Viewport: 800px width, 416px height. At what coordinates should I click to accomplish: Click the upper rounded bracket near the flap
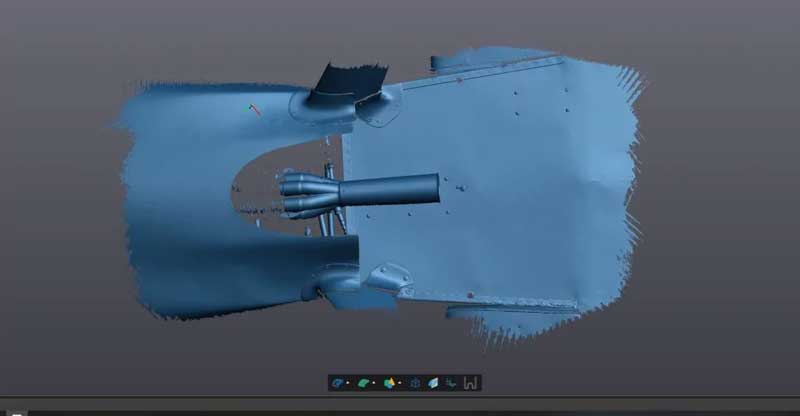pyautogui.click(x=378, y=108)
